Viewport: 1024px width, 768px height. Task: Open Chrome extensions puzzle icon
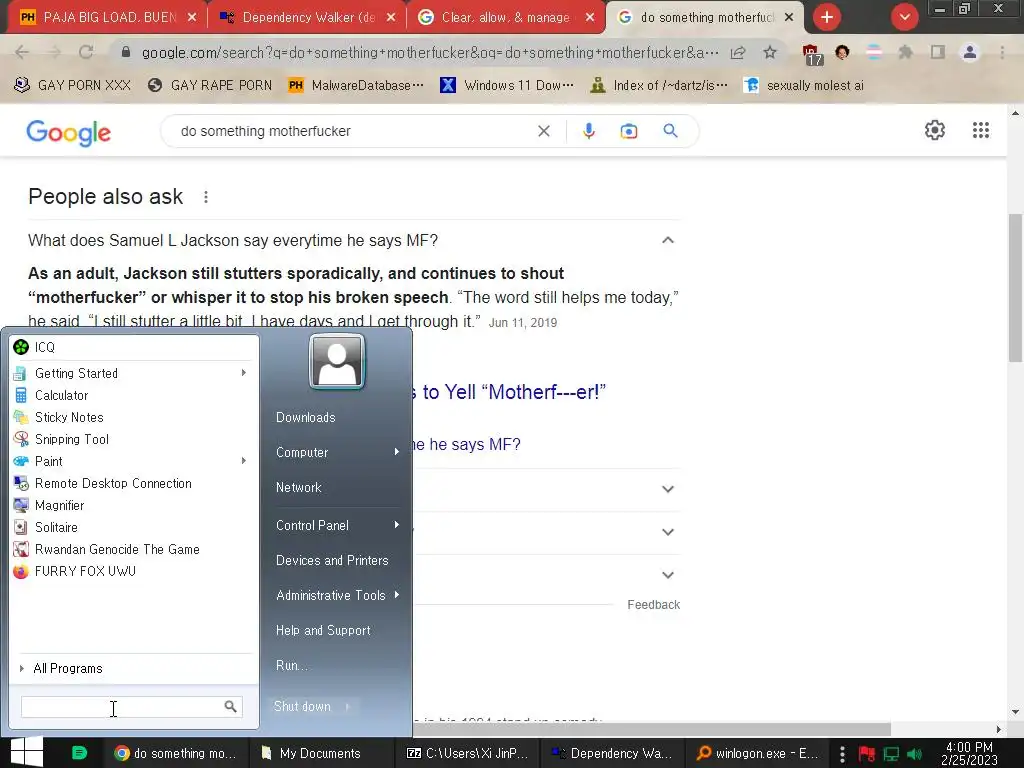[x=906, y=53]
